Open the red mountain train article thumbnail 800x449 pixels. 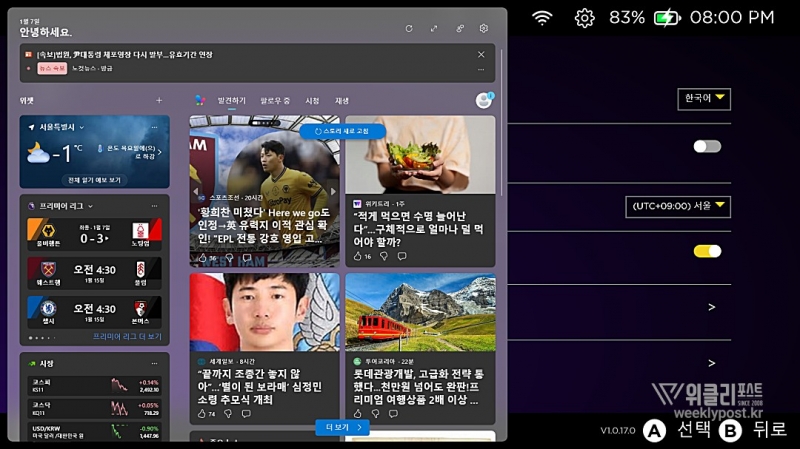(420, 312)
